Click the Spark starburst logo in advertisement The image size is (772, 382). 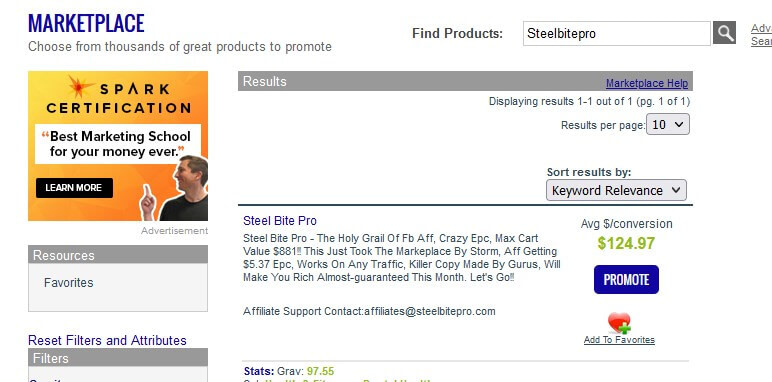click(x=81, y=87)
